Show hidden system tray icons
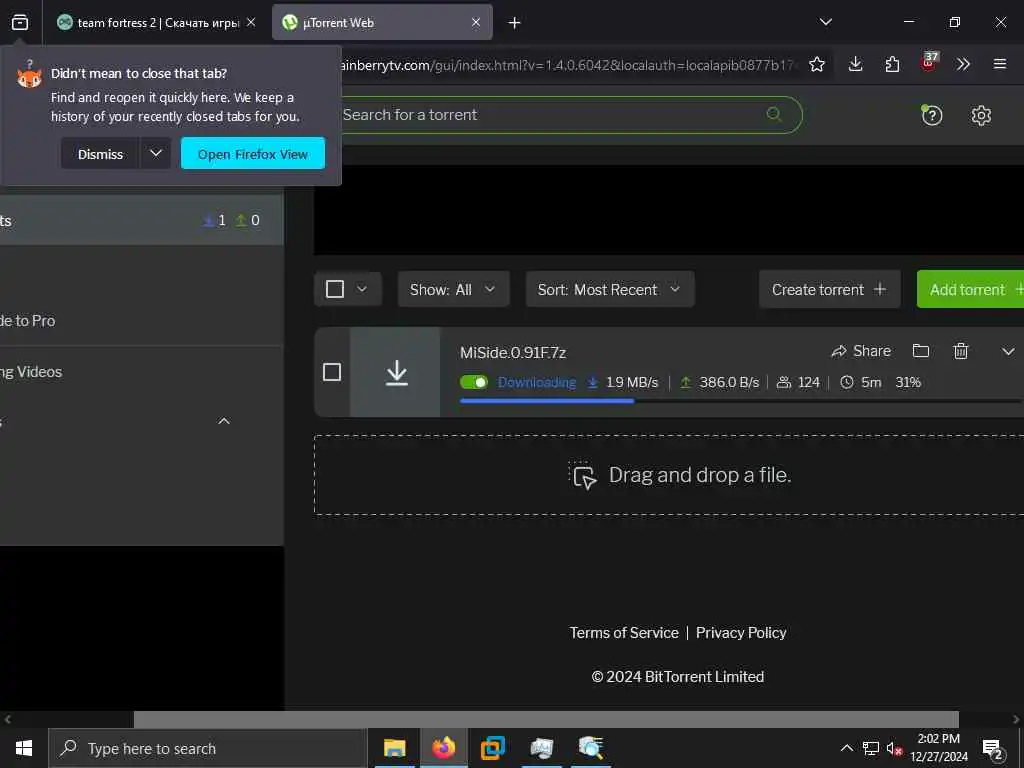1024x768 pixels. coord(846,748)
